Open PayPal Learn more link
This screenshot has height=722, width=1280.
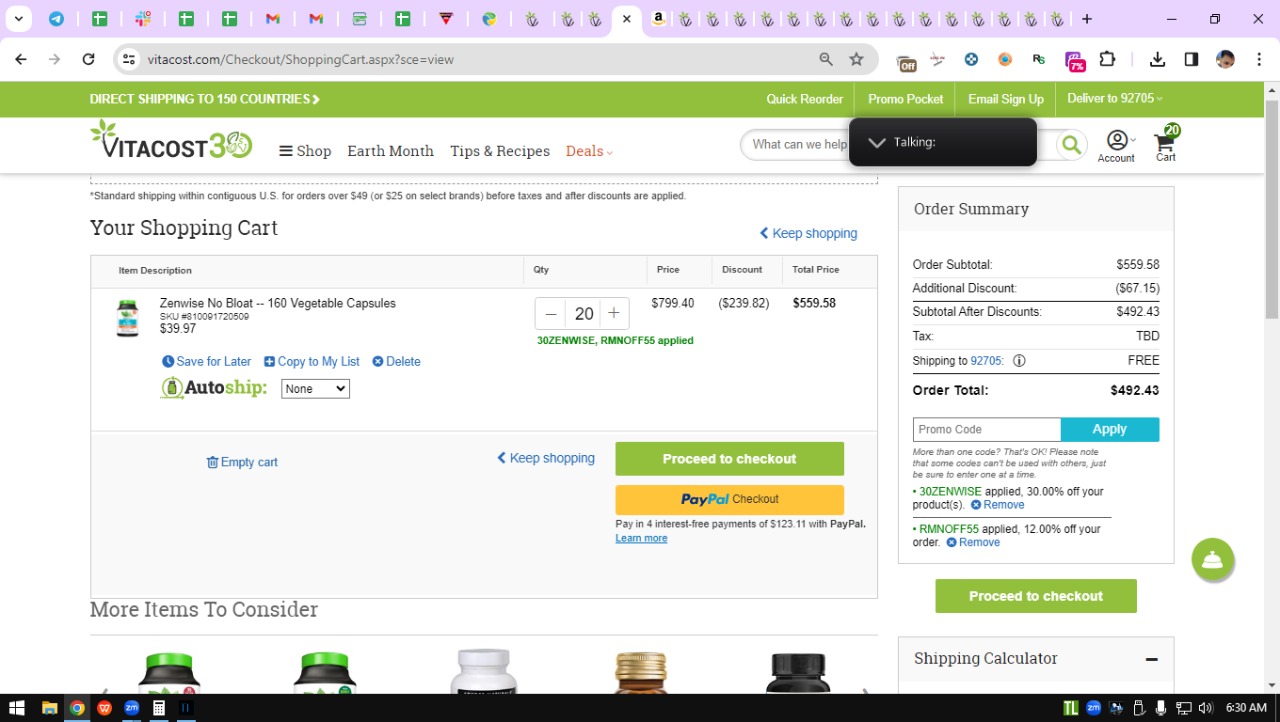(641, 538)
